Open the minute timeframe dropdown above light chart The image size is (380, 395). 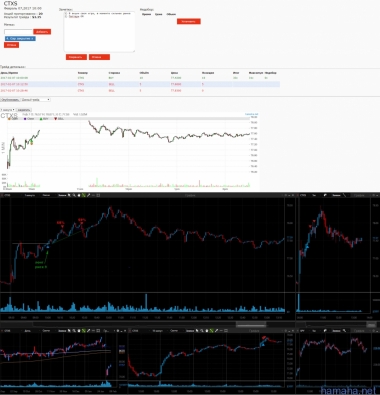[7, 110]
